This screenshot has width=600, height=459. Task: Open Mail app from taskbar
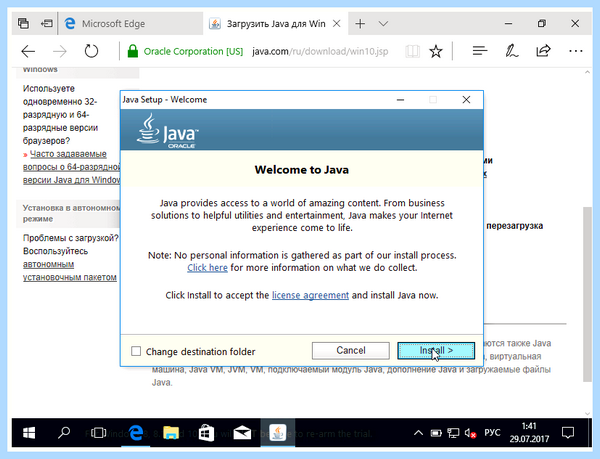[242, 433]
